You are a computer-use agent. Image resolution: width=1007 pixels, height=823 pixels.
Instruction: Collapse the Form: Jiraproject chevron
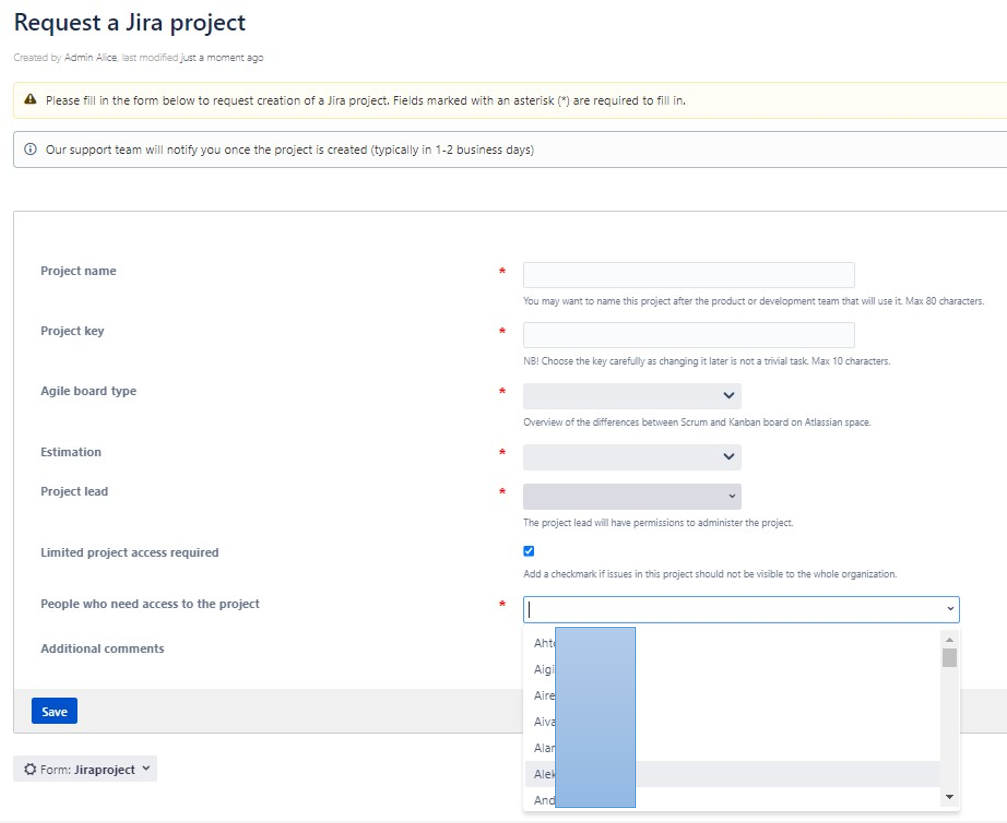click(145, 768)
